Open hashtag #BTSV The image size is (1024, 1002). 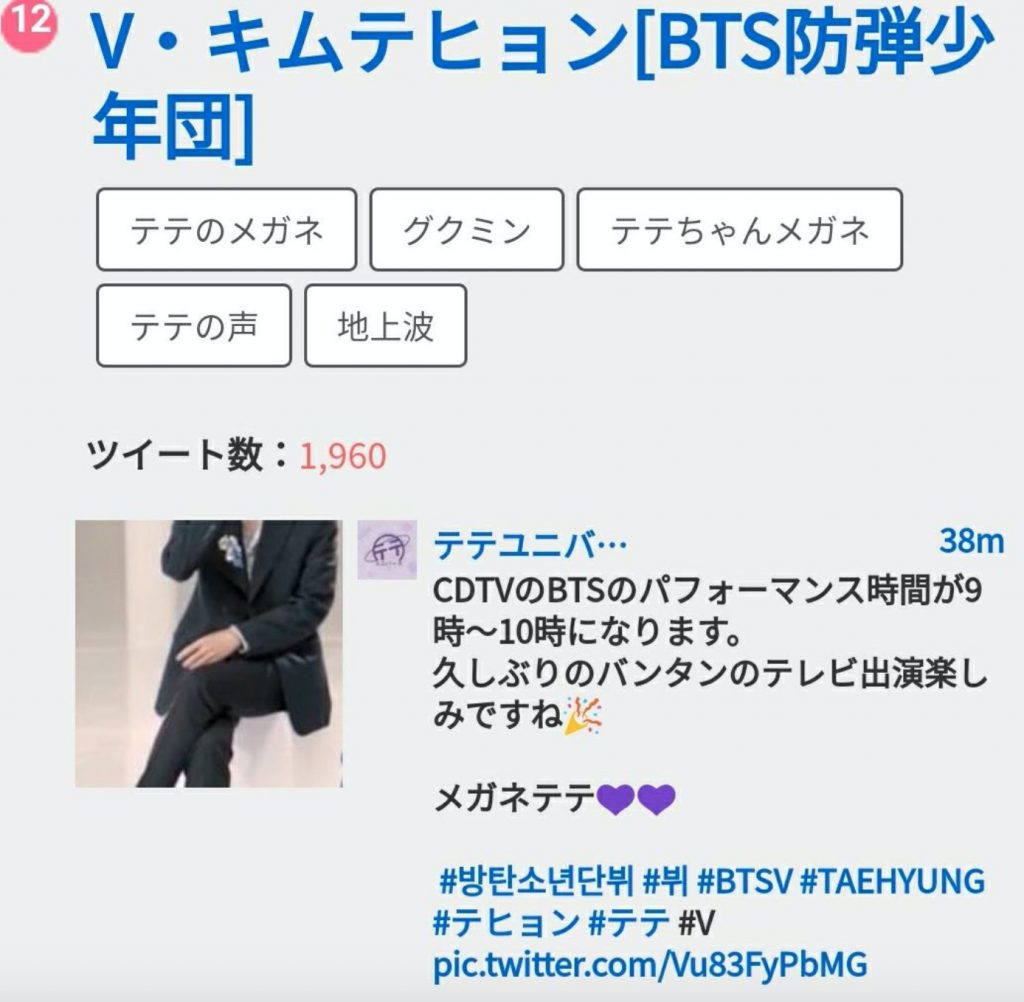pyautogui.click(x=744, y=881)
